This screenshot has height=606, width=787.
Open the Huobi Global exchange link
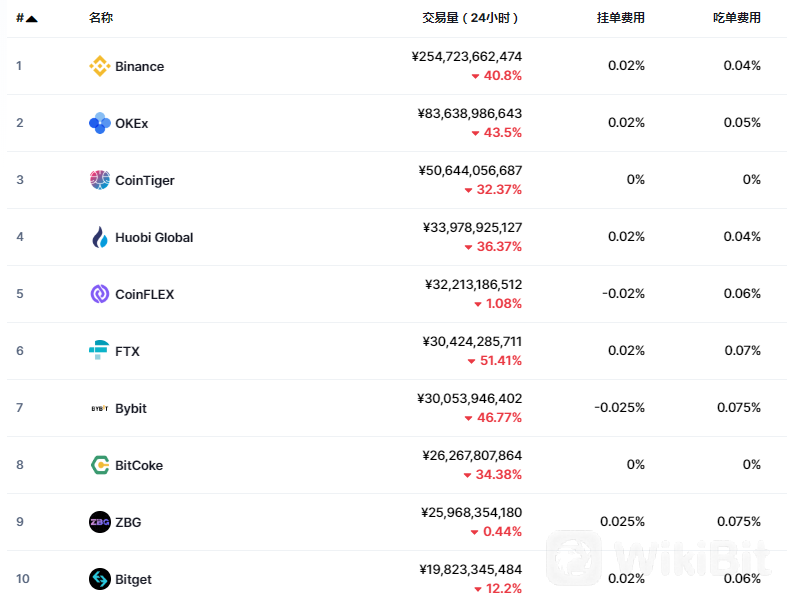[154, 237]
